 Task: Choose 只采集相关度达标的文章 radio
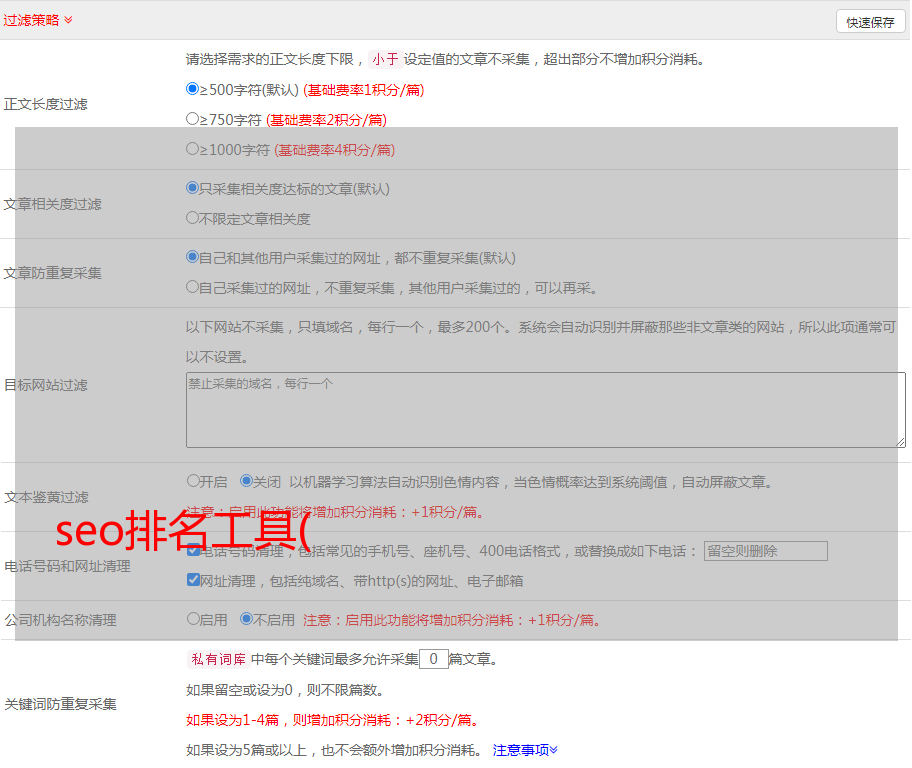coord(192,188)
